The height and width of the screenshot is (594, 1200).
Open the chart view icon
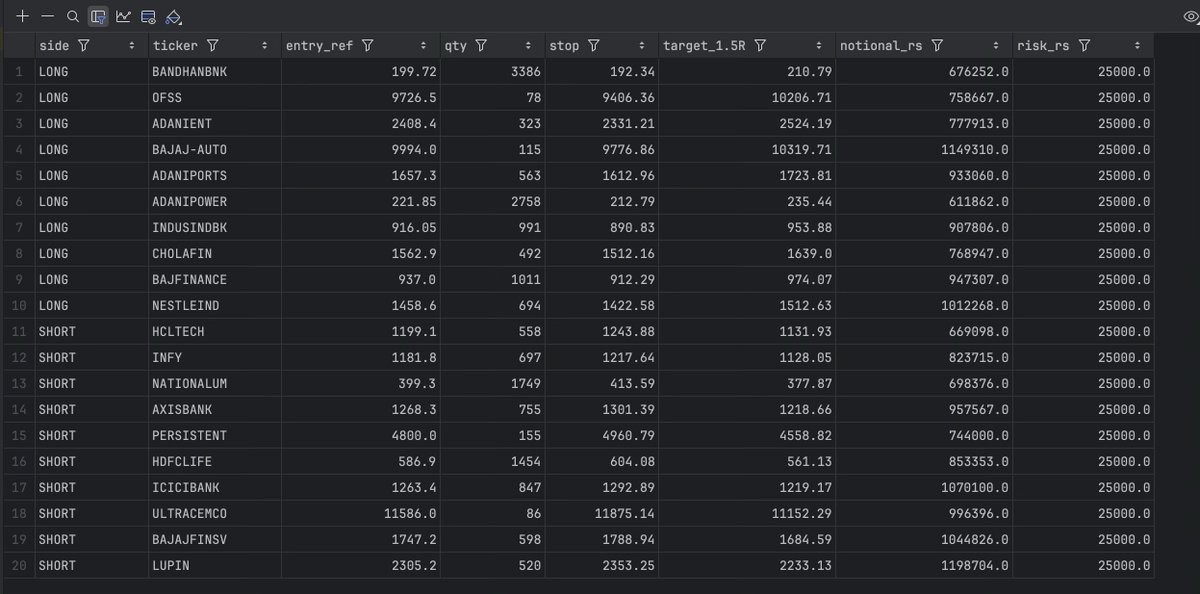123,16
